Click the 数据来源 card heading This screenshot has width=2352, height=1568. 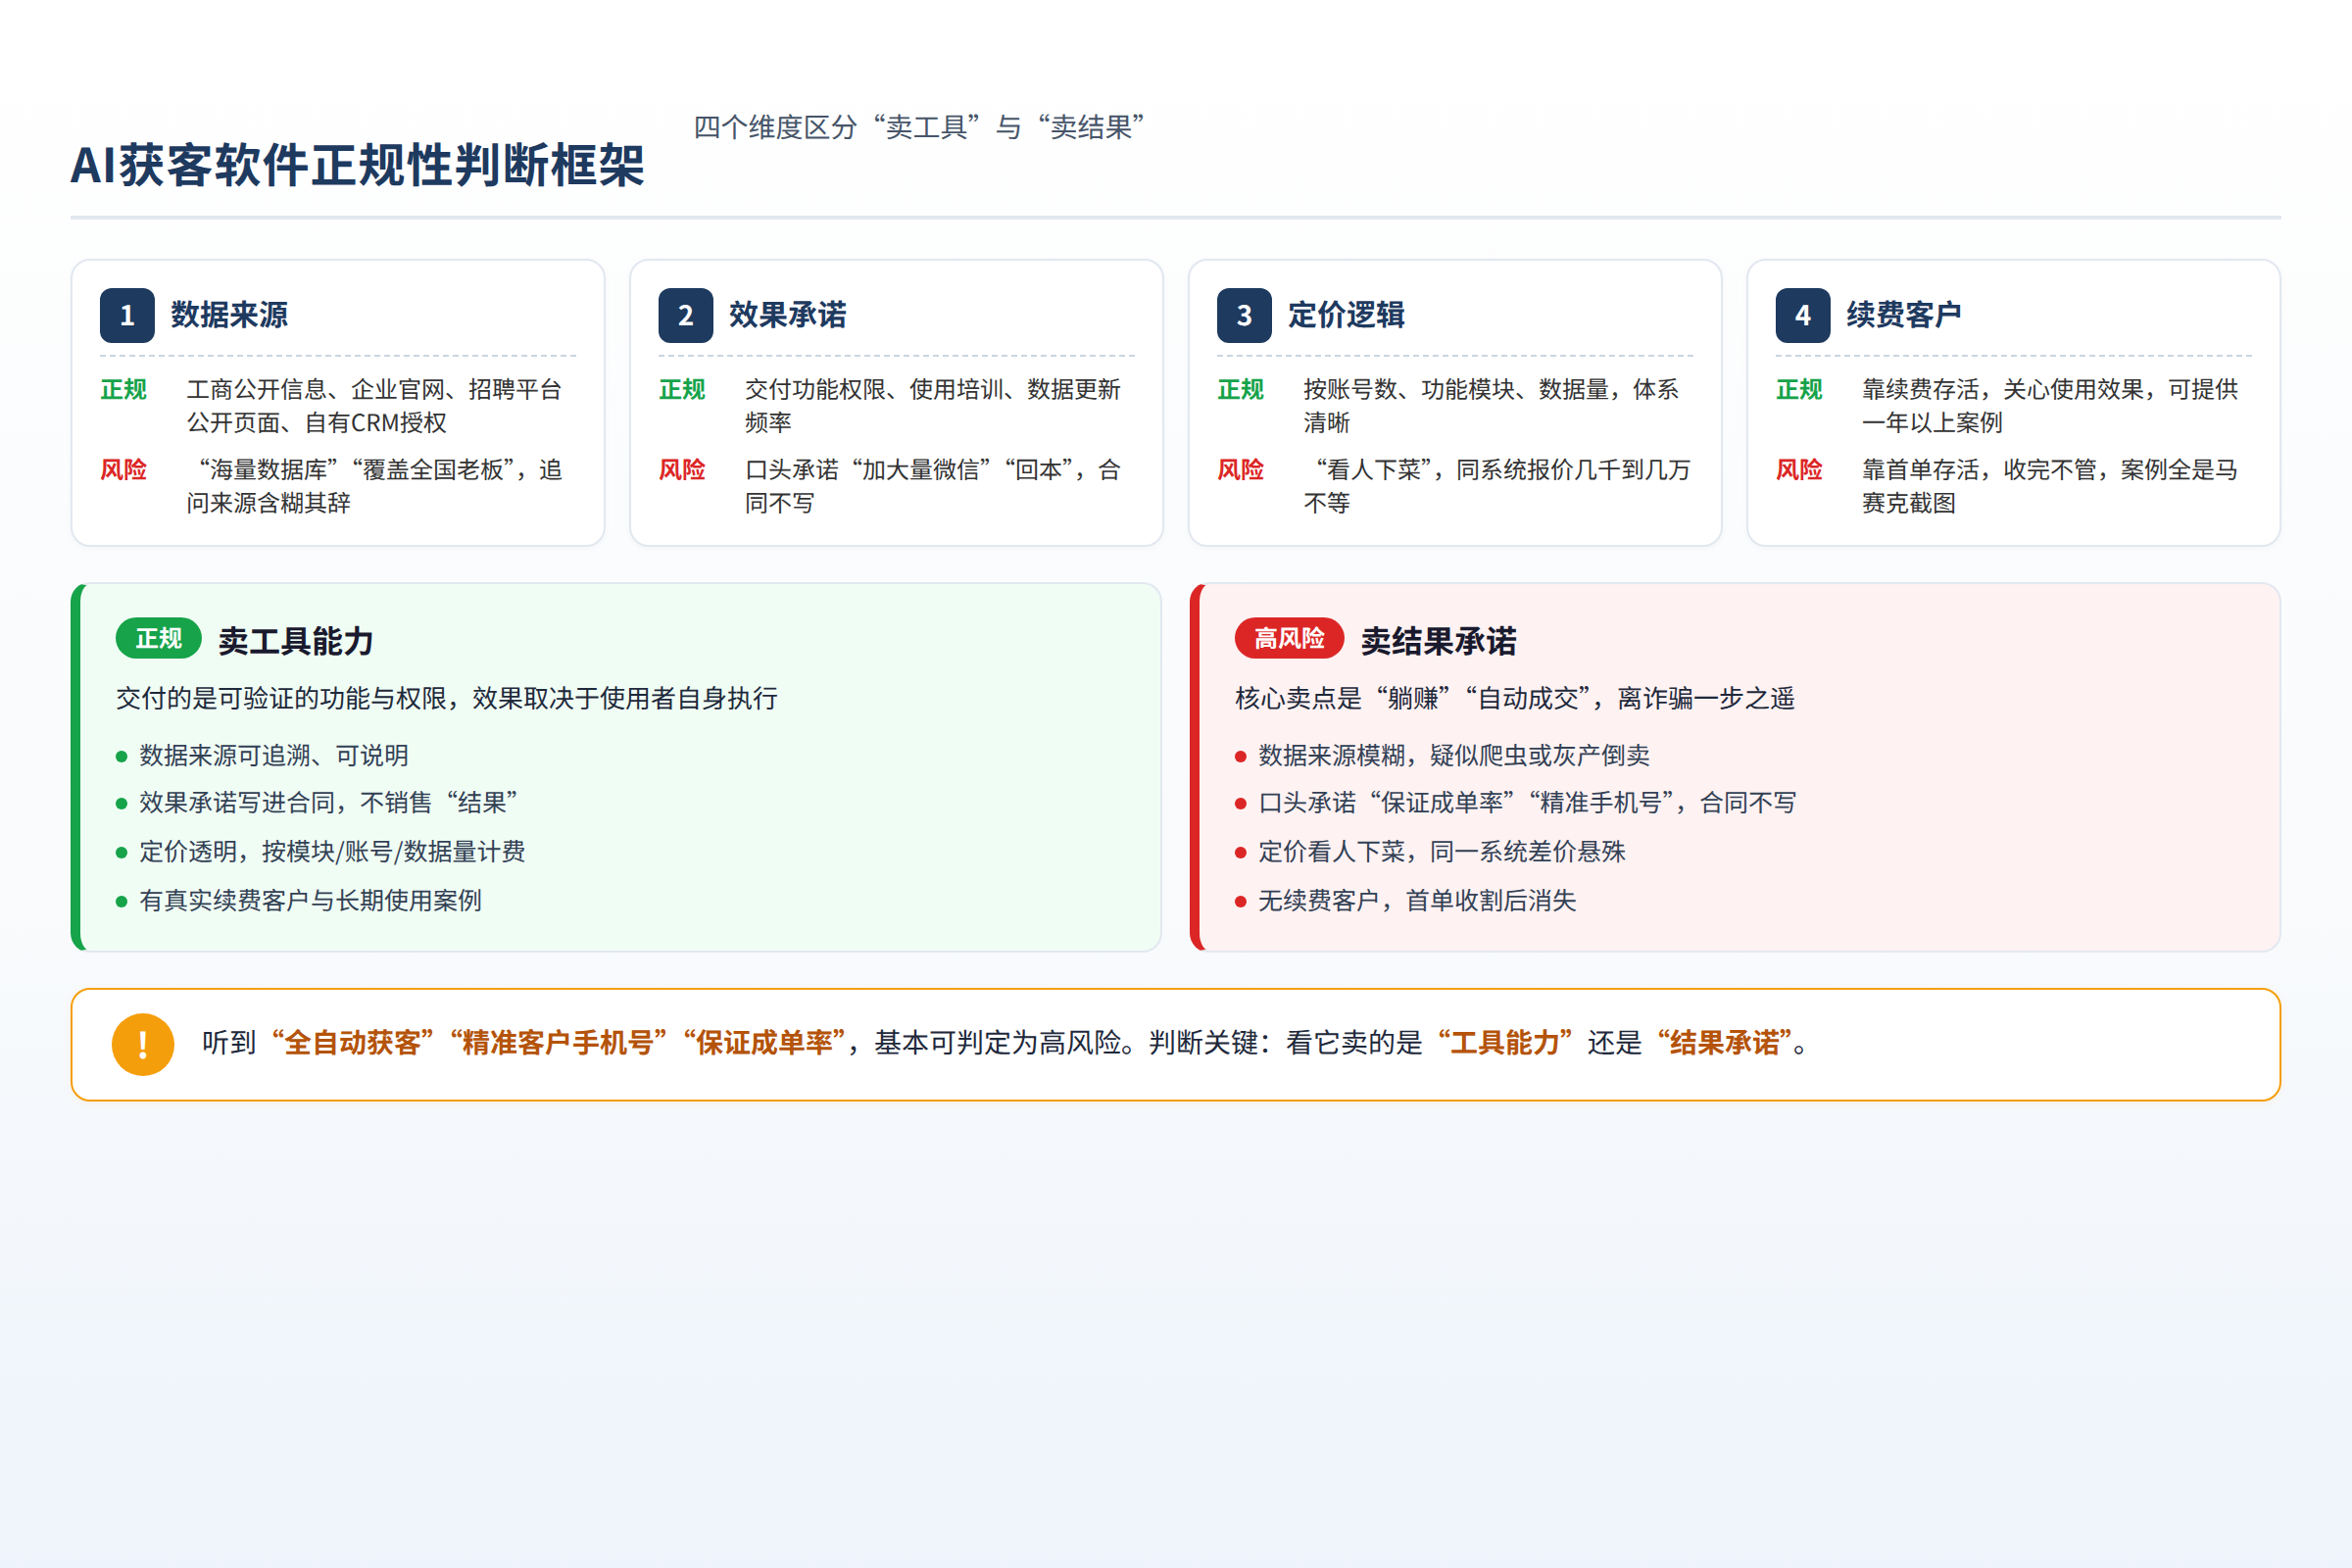(x=229, y=315)
